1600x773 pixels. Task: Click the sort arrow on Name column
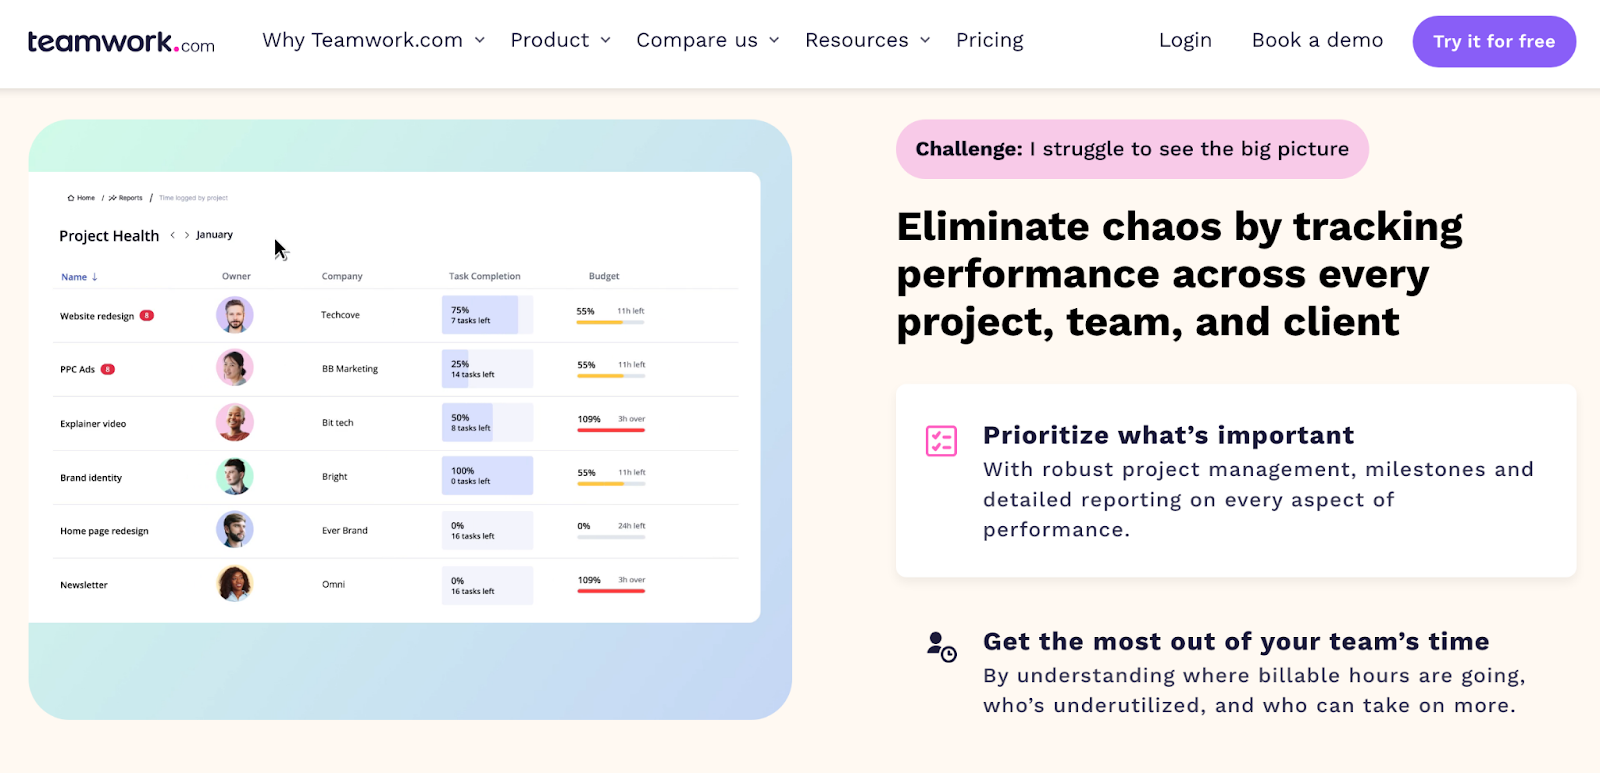(x=95, y=277)
